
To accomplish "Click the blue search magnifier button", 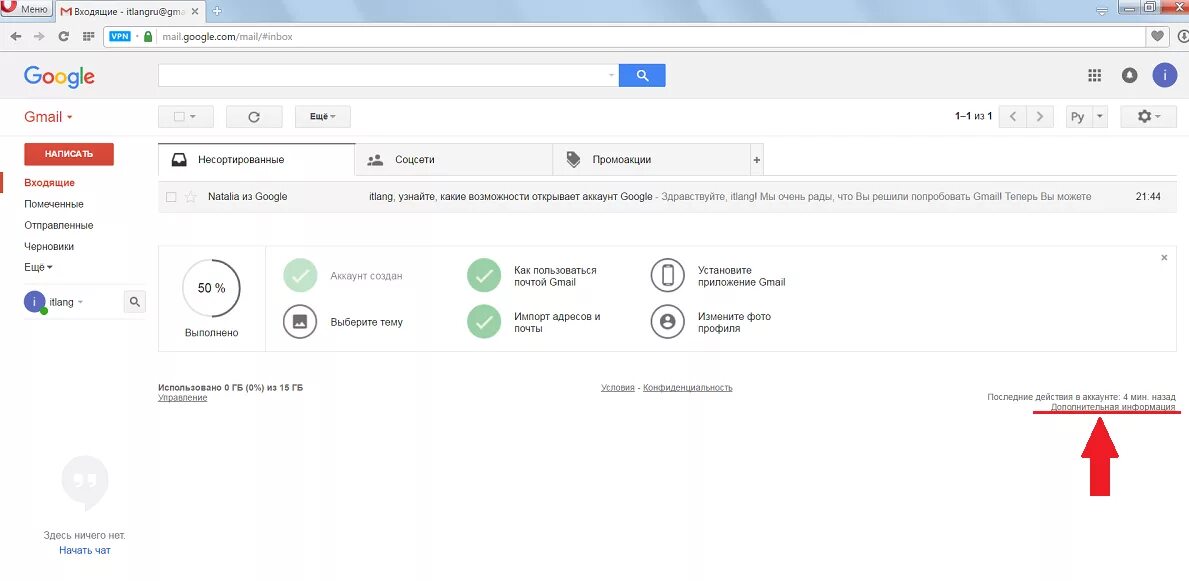I will [642, 75].
